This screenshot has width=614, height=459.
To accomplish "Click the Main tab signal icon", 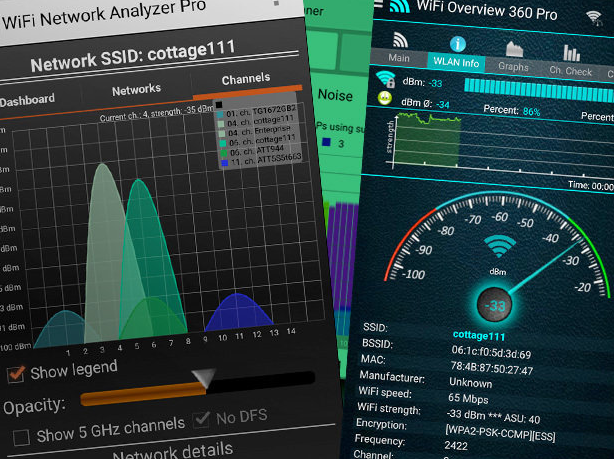I will coord(400,40).
